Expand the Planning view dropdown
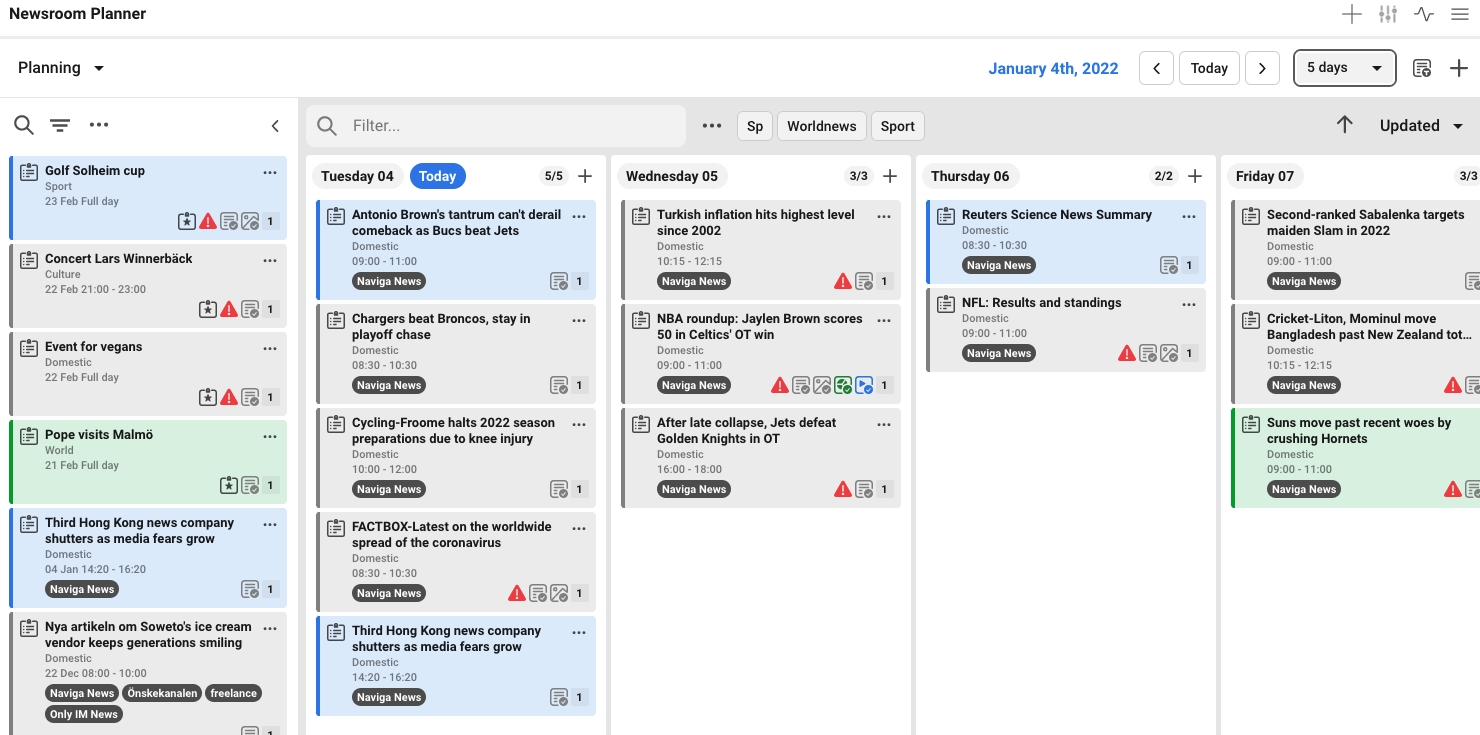This screenshot has width=1480, height=735. (x=61, y=68)
